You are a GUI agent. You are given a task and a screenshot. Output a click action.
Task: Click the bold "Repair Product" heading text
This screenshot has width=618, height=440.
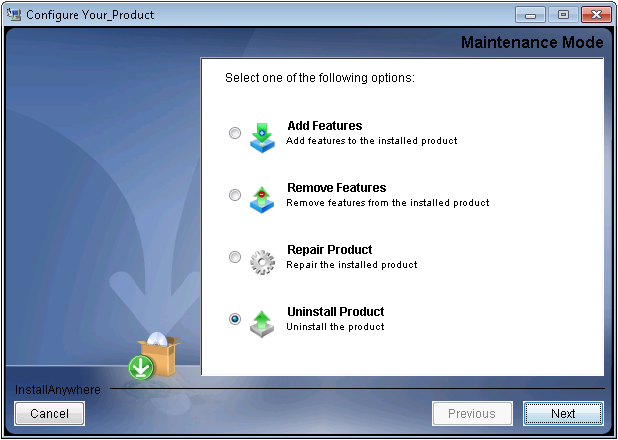pos(329,250)
